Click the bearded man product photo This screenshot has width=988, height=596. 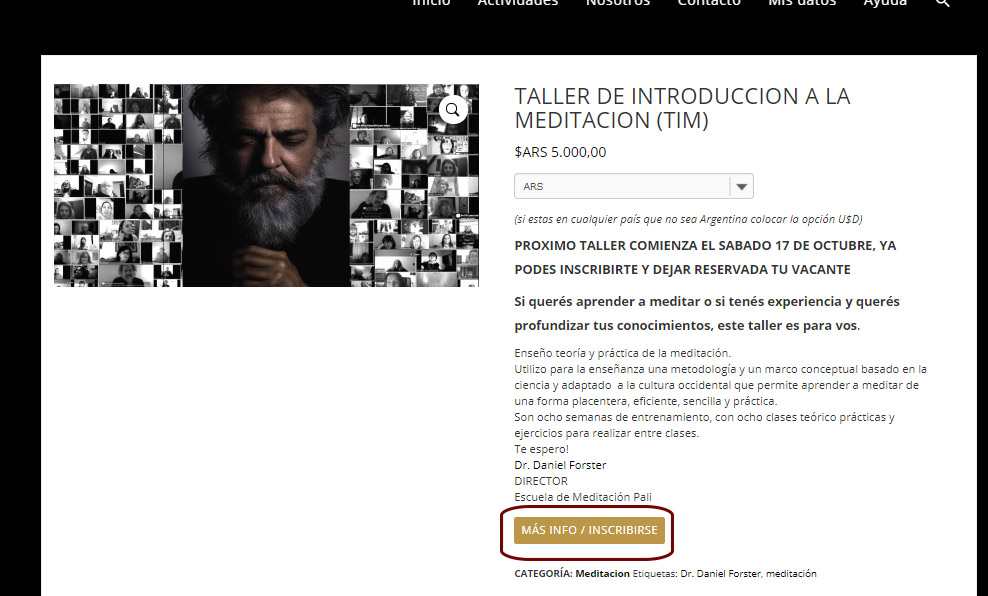point(266,185)
